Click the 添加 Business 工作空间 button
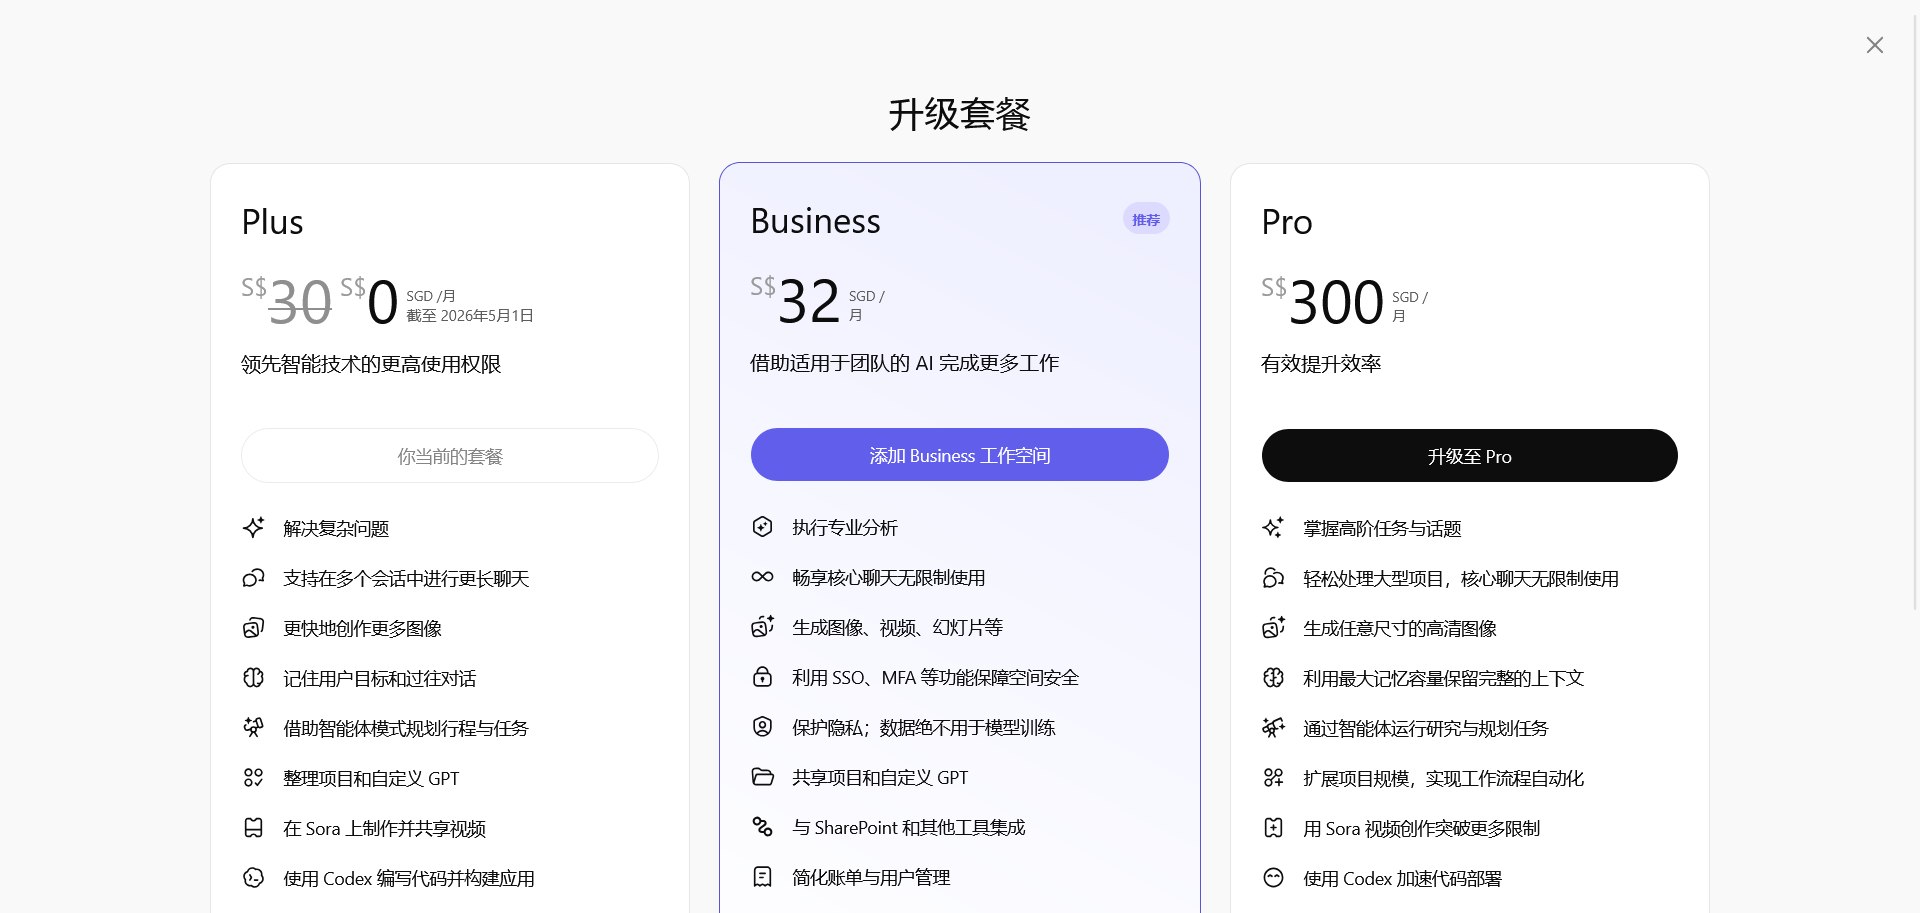Screen dimensions: 1920x913 959,455
